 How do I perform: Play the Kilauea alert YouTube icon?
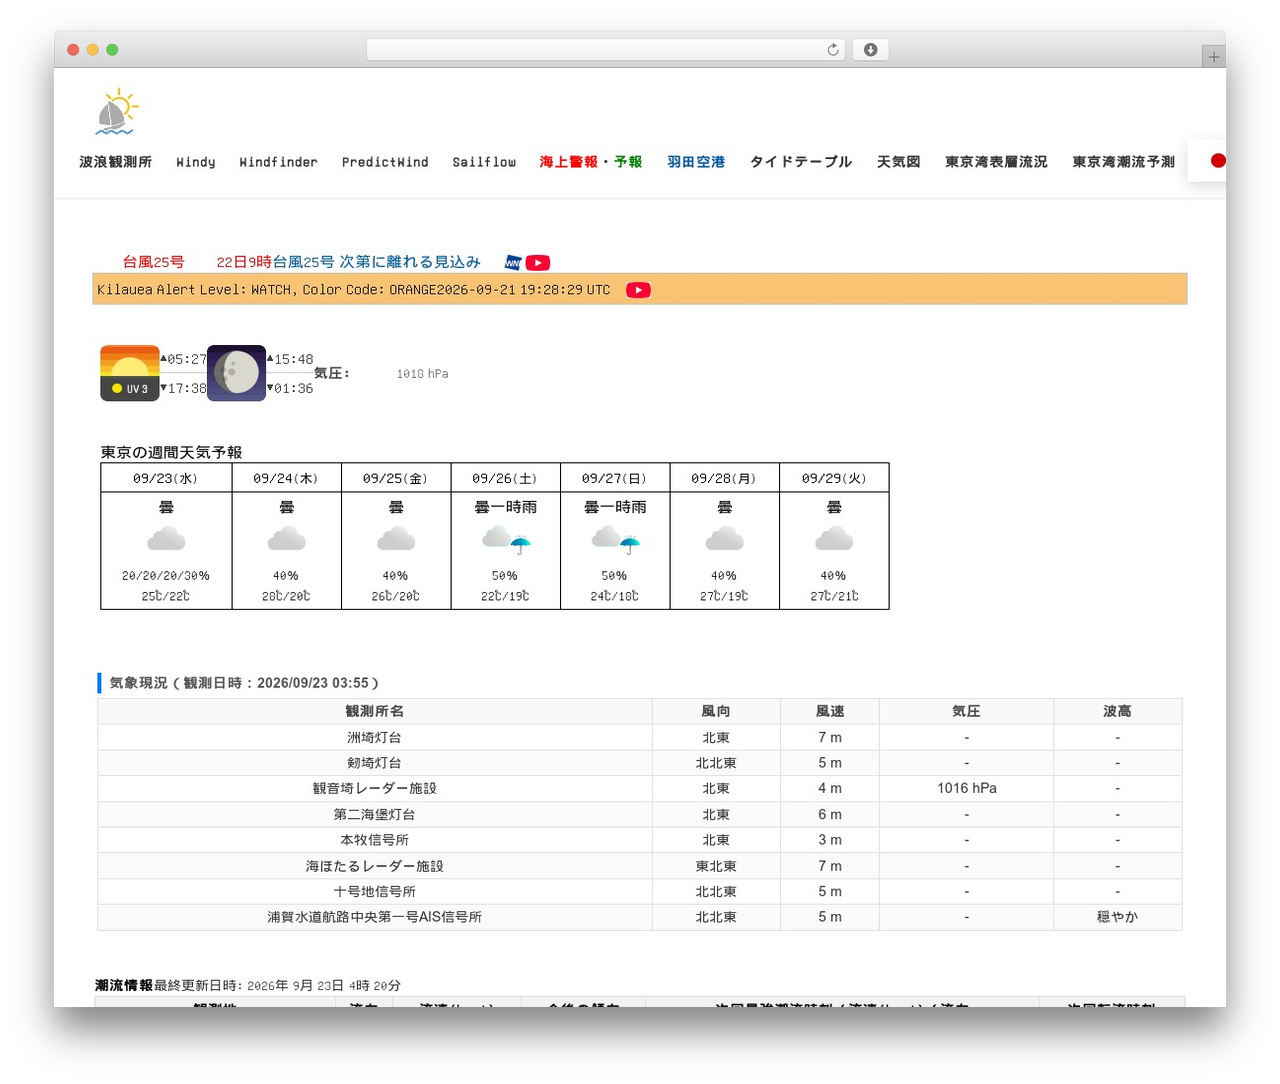pos(638,290)
